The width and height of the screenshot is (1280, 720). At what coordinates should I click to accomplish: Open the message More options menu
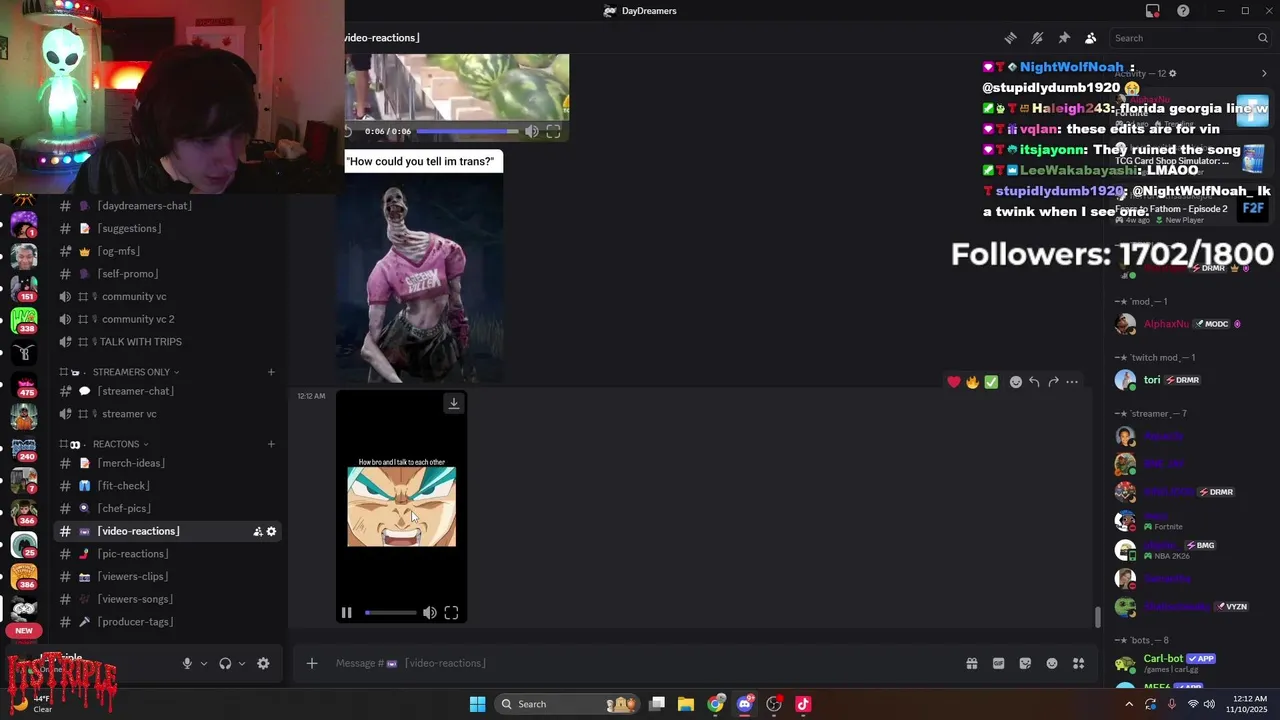coord(1072,382)
